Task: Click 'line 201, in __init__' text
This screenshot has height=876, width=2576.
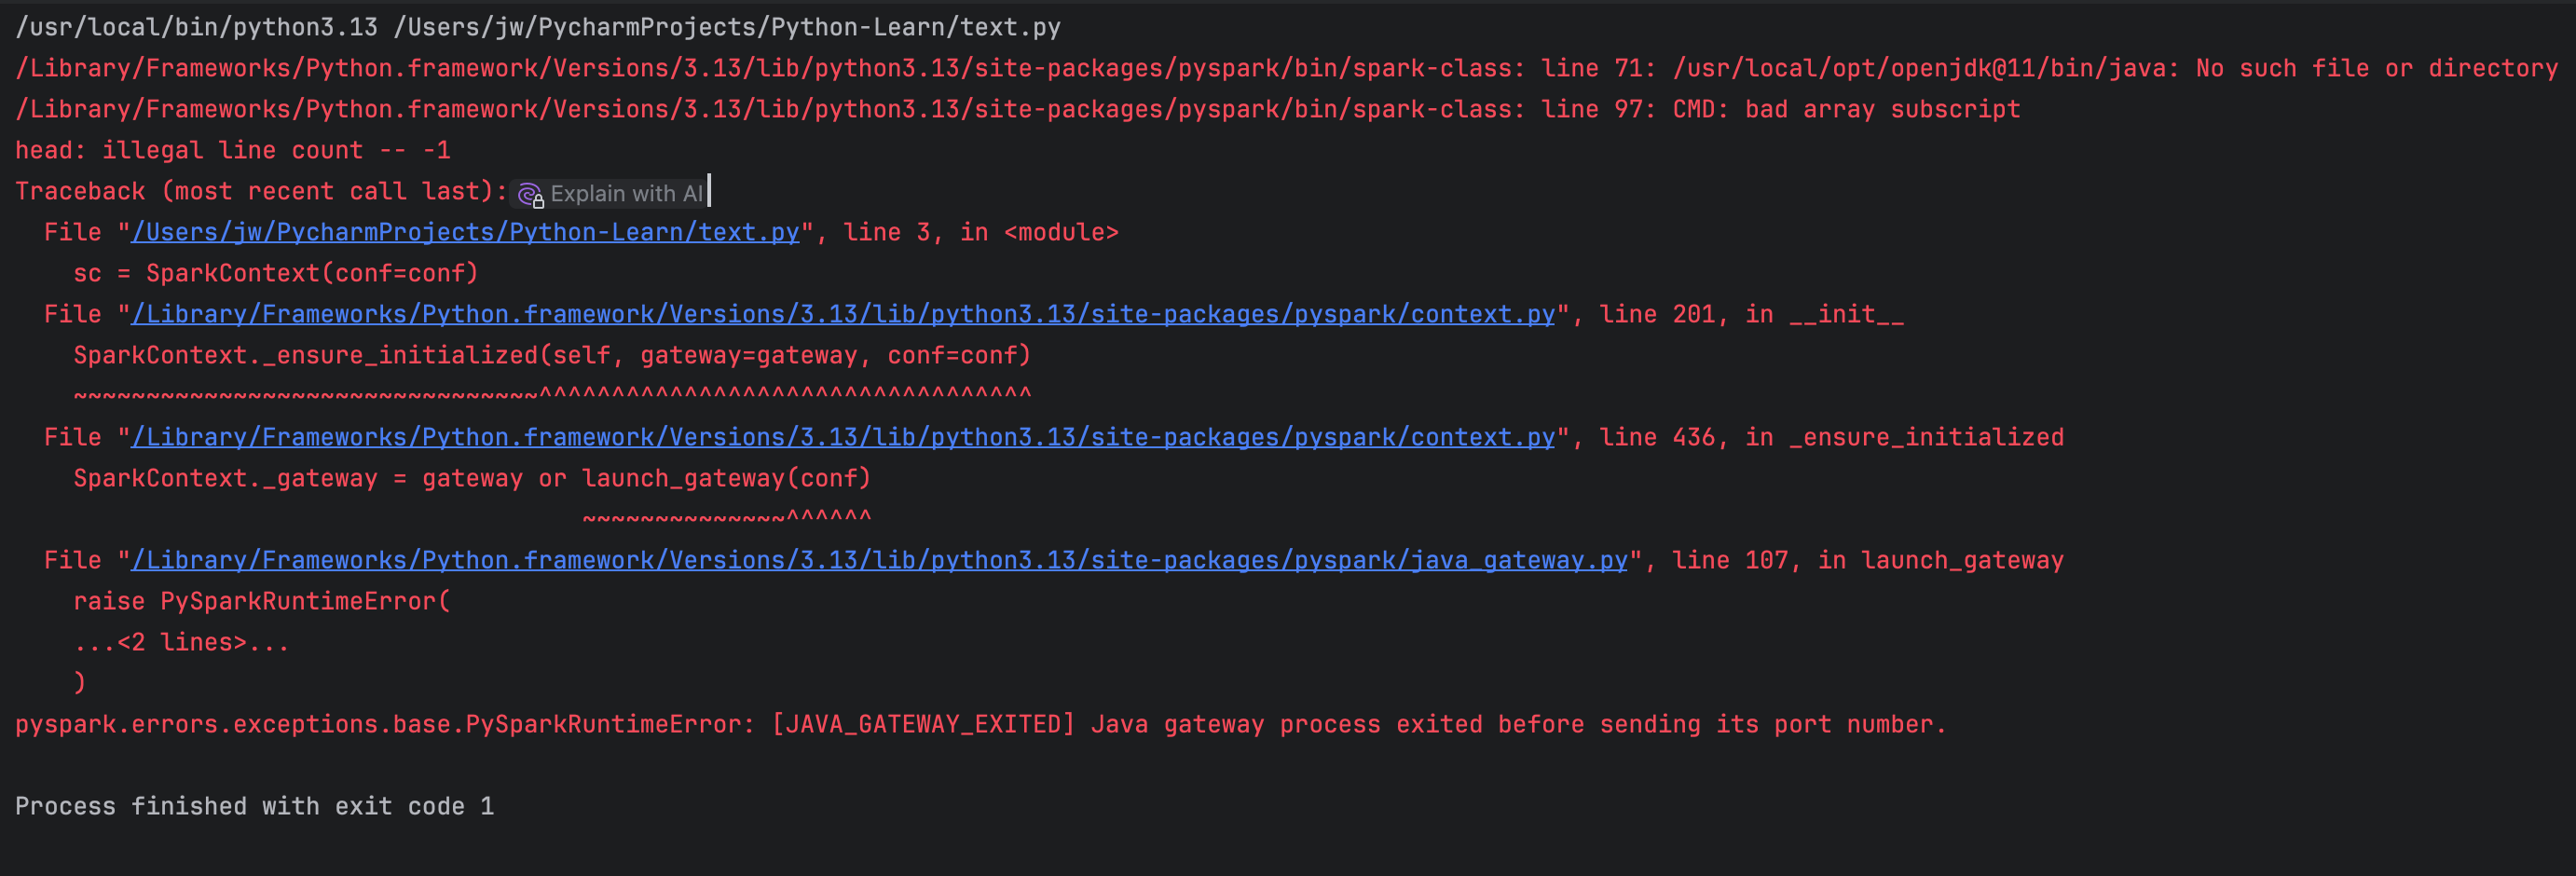Action: point(1751,314)
